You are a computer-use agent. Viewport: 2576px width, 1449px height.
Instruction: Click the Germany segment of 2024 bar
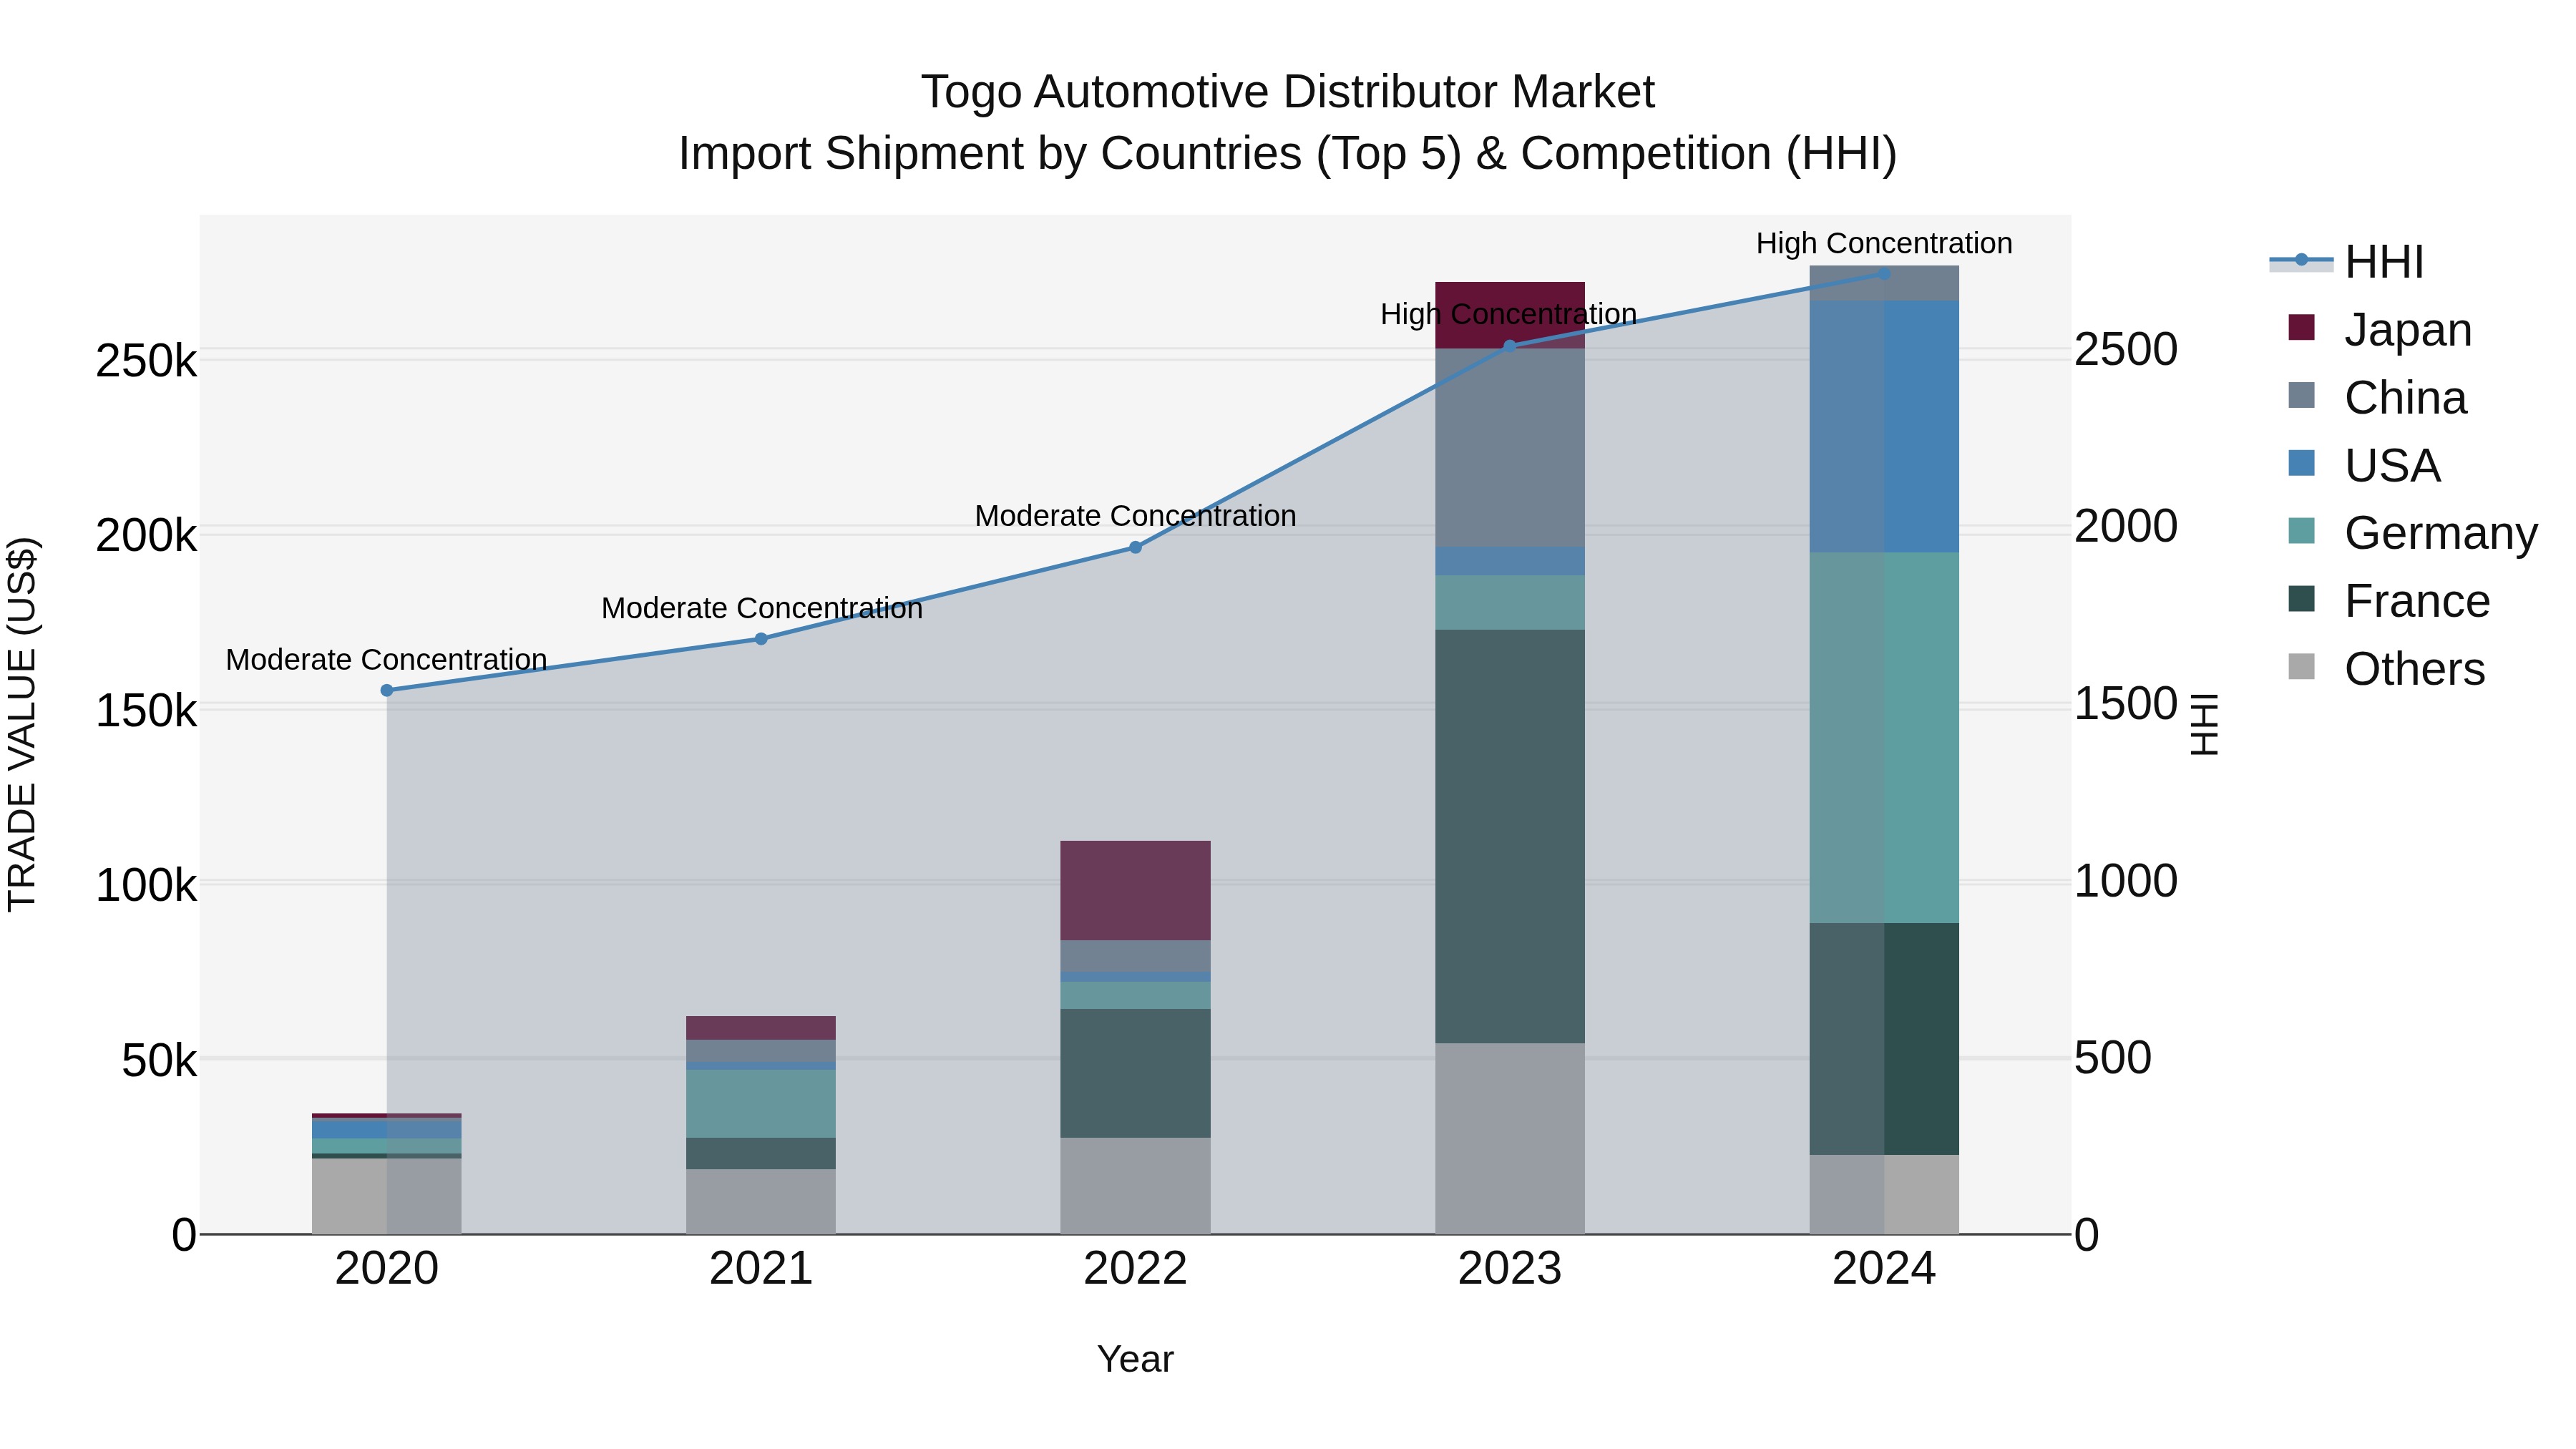[x=1884, y=737]
